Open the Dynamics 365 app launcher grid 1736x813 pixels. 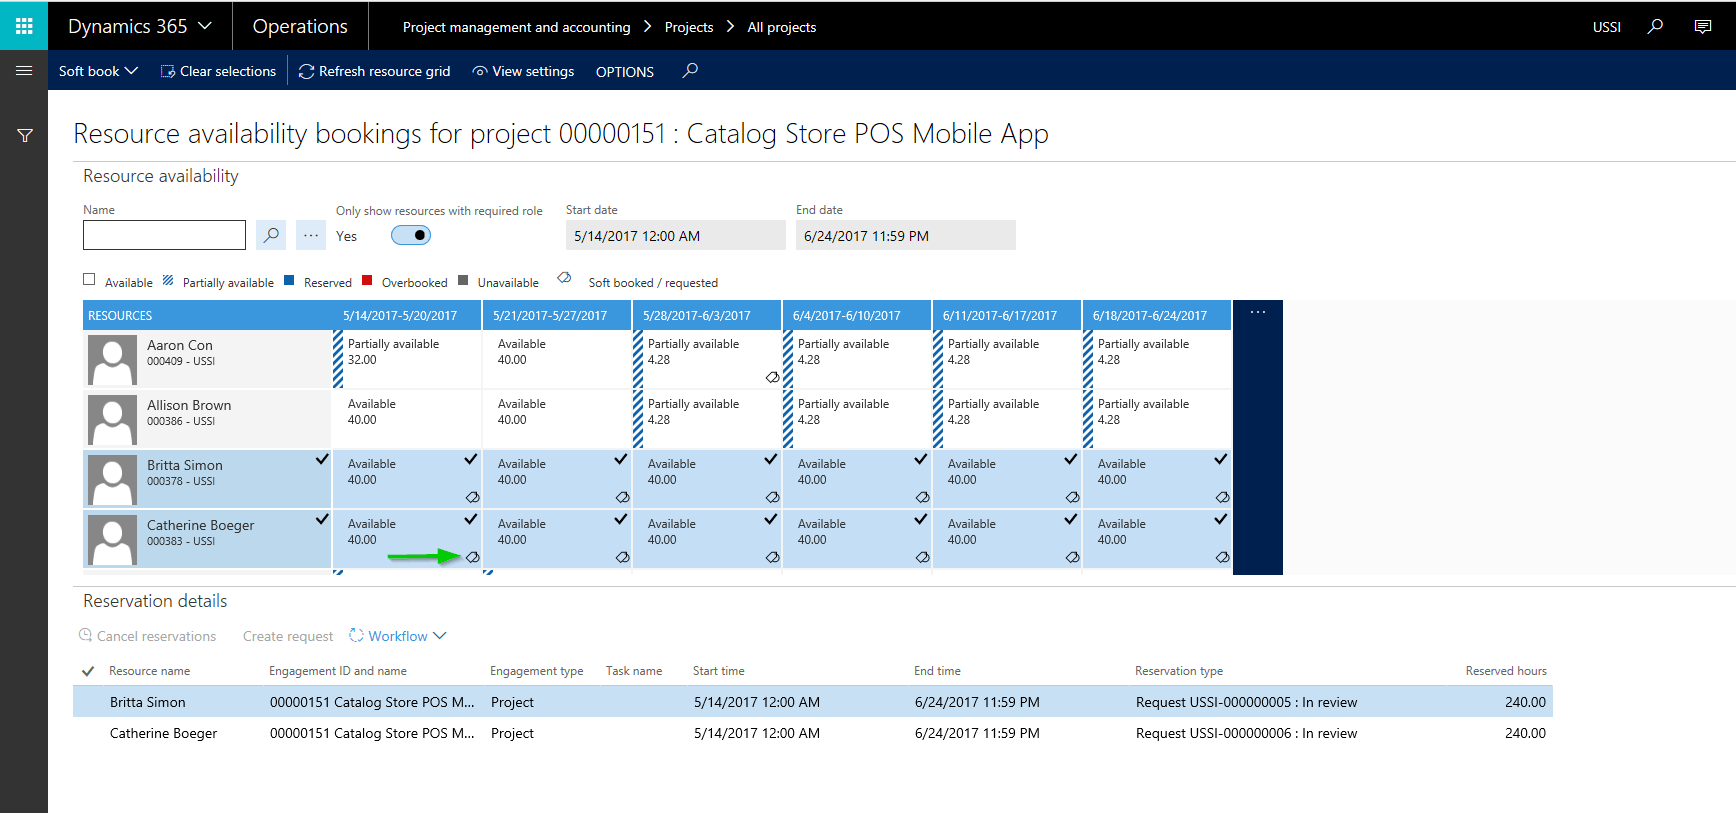(x=24, y=26)
